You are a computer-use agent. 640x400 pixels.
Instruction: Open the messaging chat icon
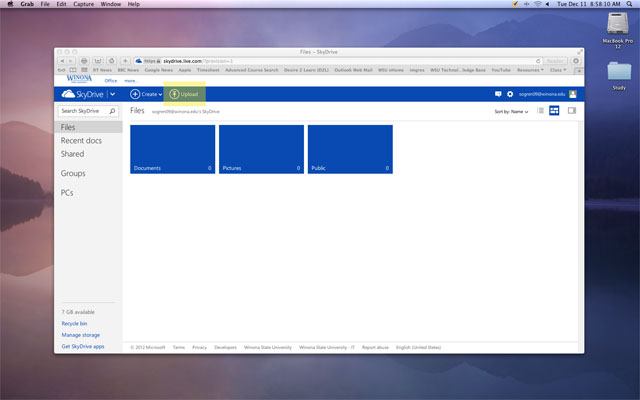[x=498, y=94]
